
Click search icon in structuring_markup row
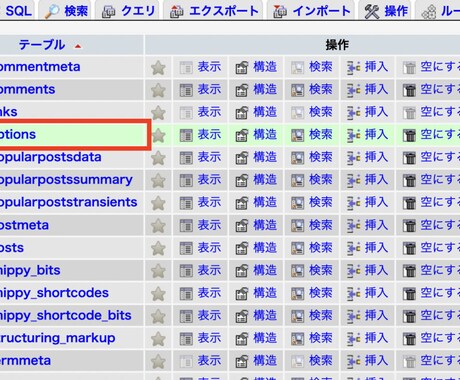tap(297, 339)
